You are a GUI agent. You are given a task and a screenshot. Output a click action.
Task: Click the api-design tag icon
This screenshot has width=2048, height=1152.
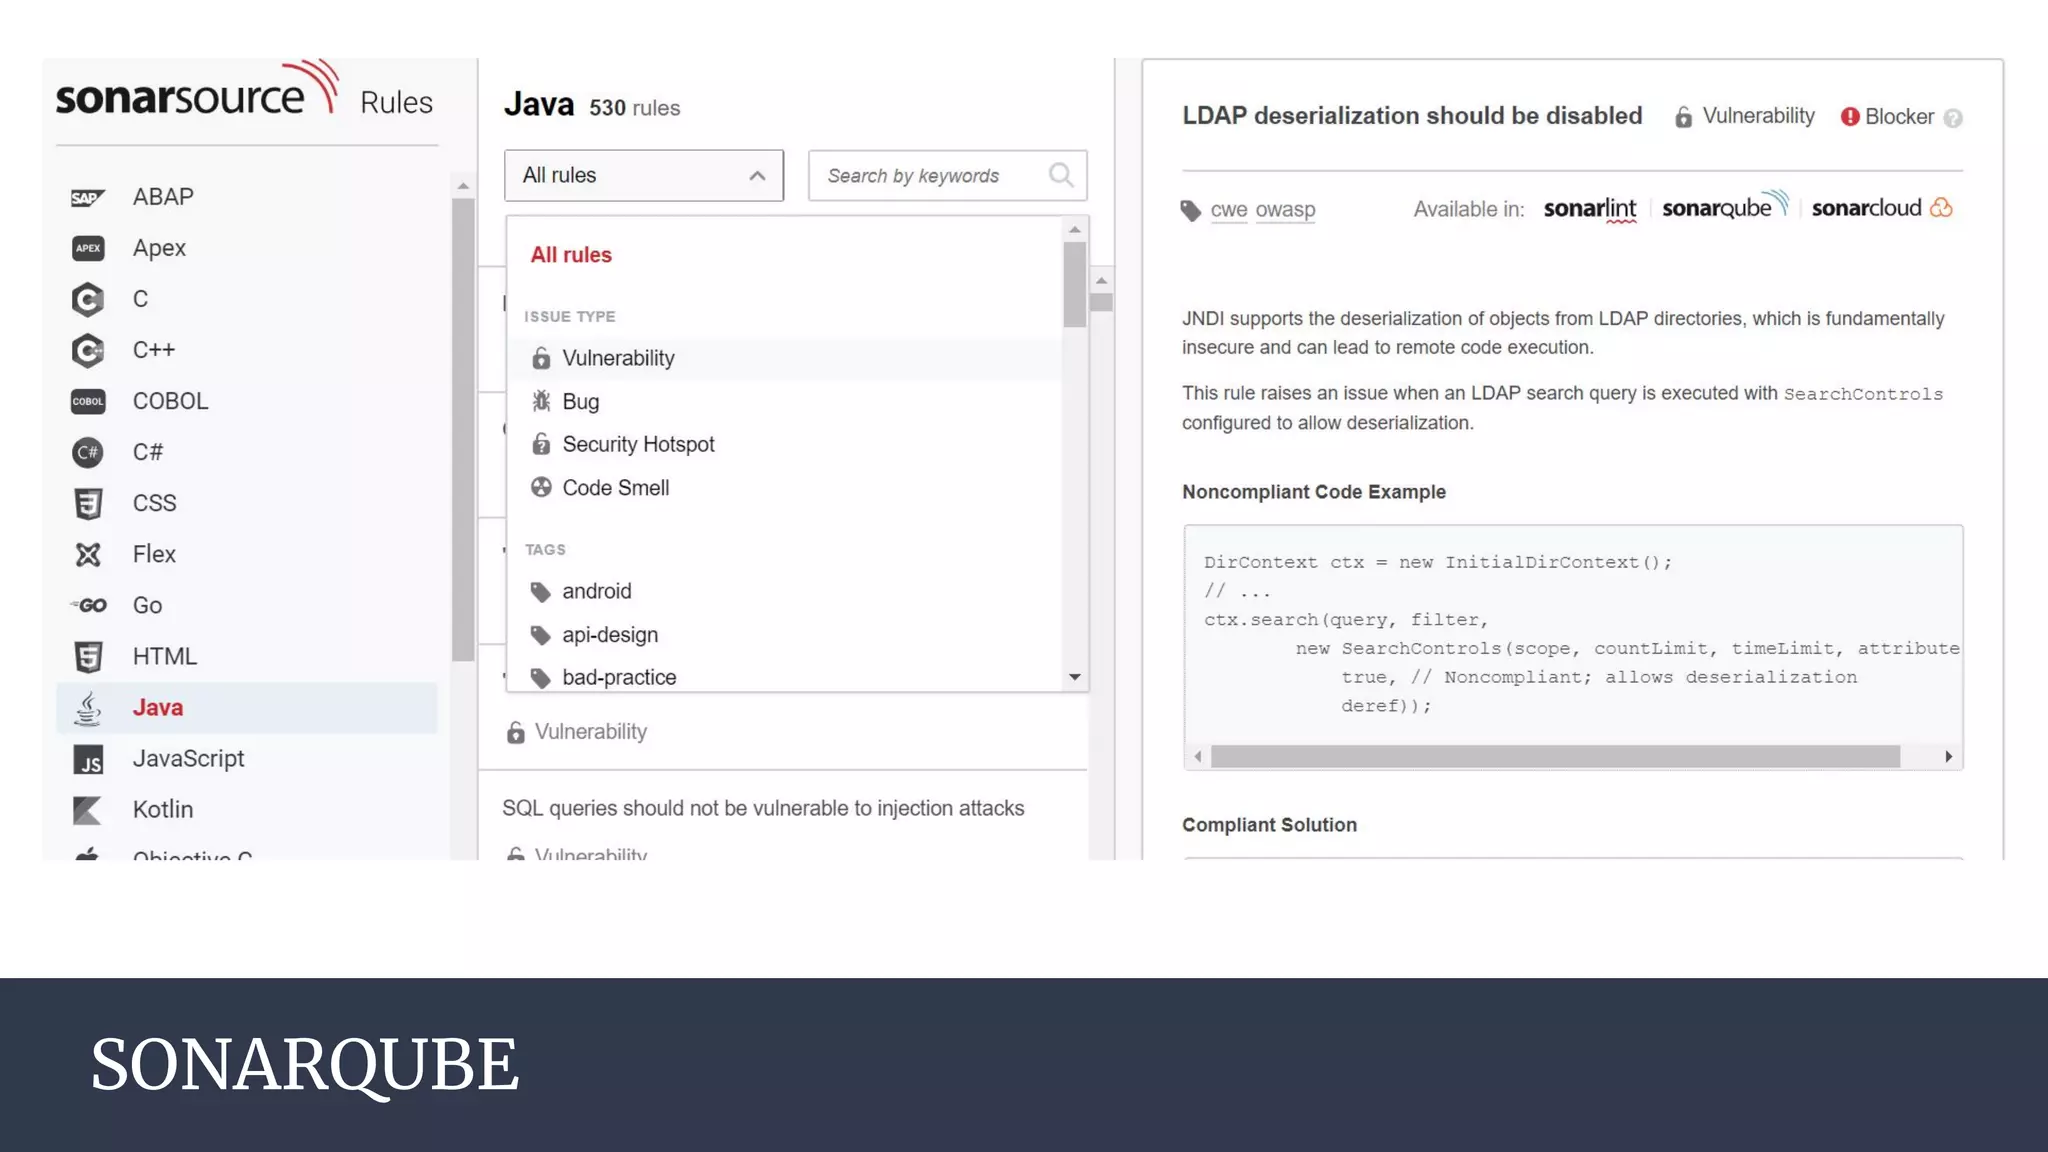point(540,635)
